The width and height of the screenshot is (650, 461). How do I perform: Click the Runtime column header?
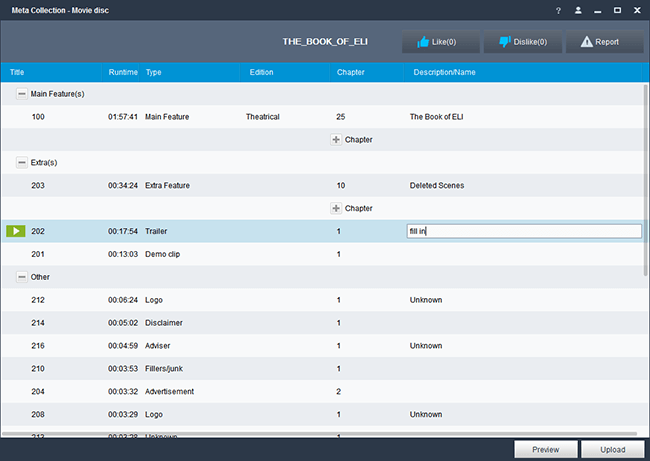coord(123,72)
